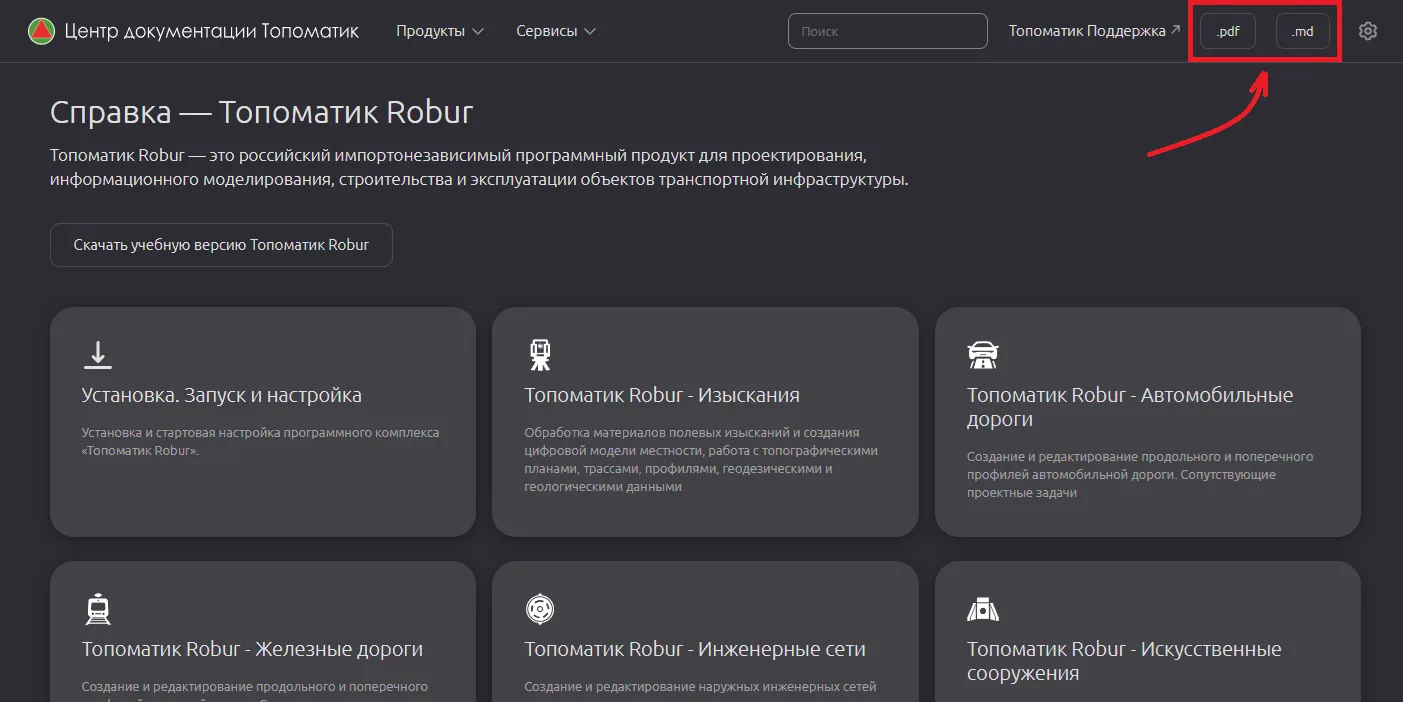Open Установка. Запуск и настройка section
The image size is (1403, 702).
[263, 422]
